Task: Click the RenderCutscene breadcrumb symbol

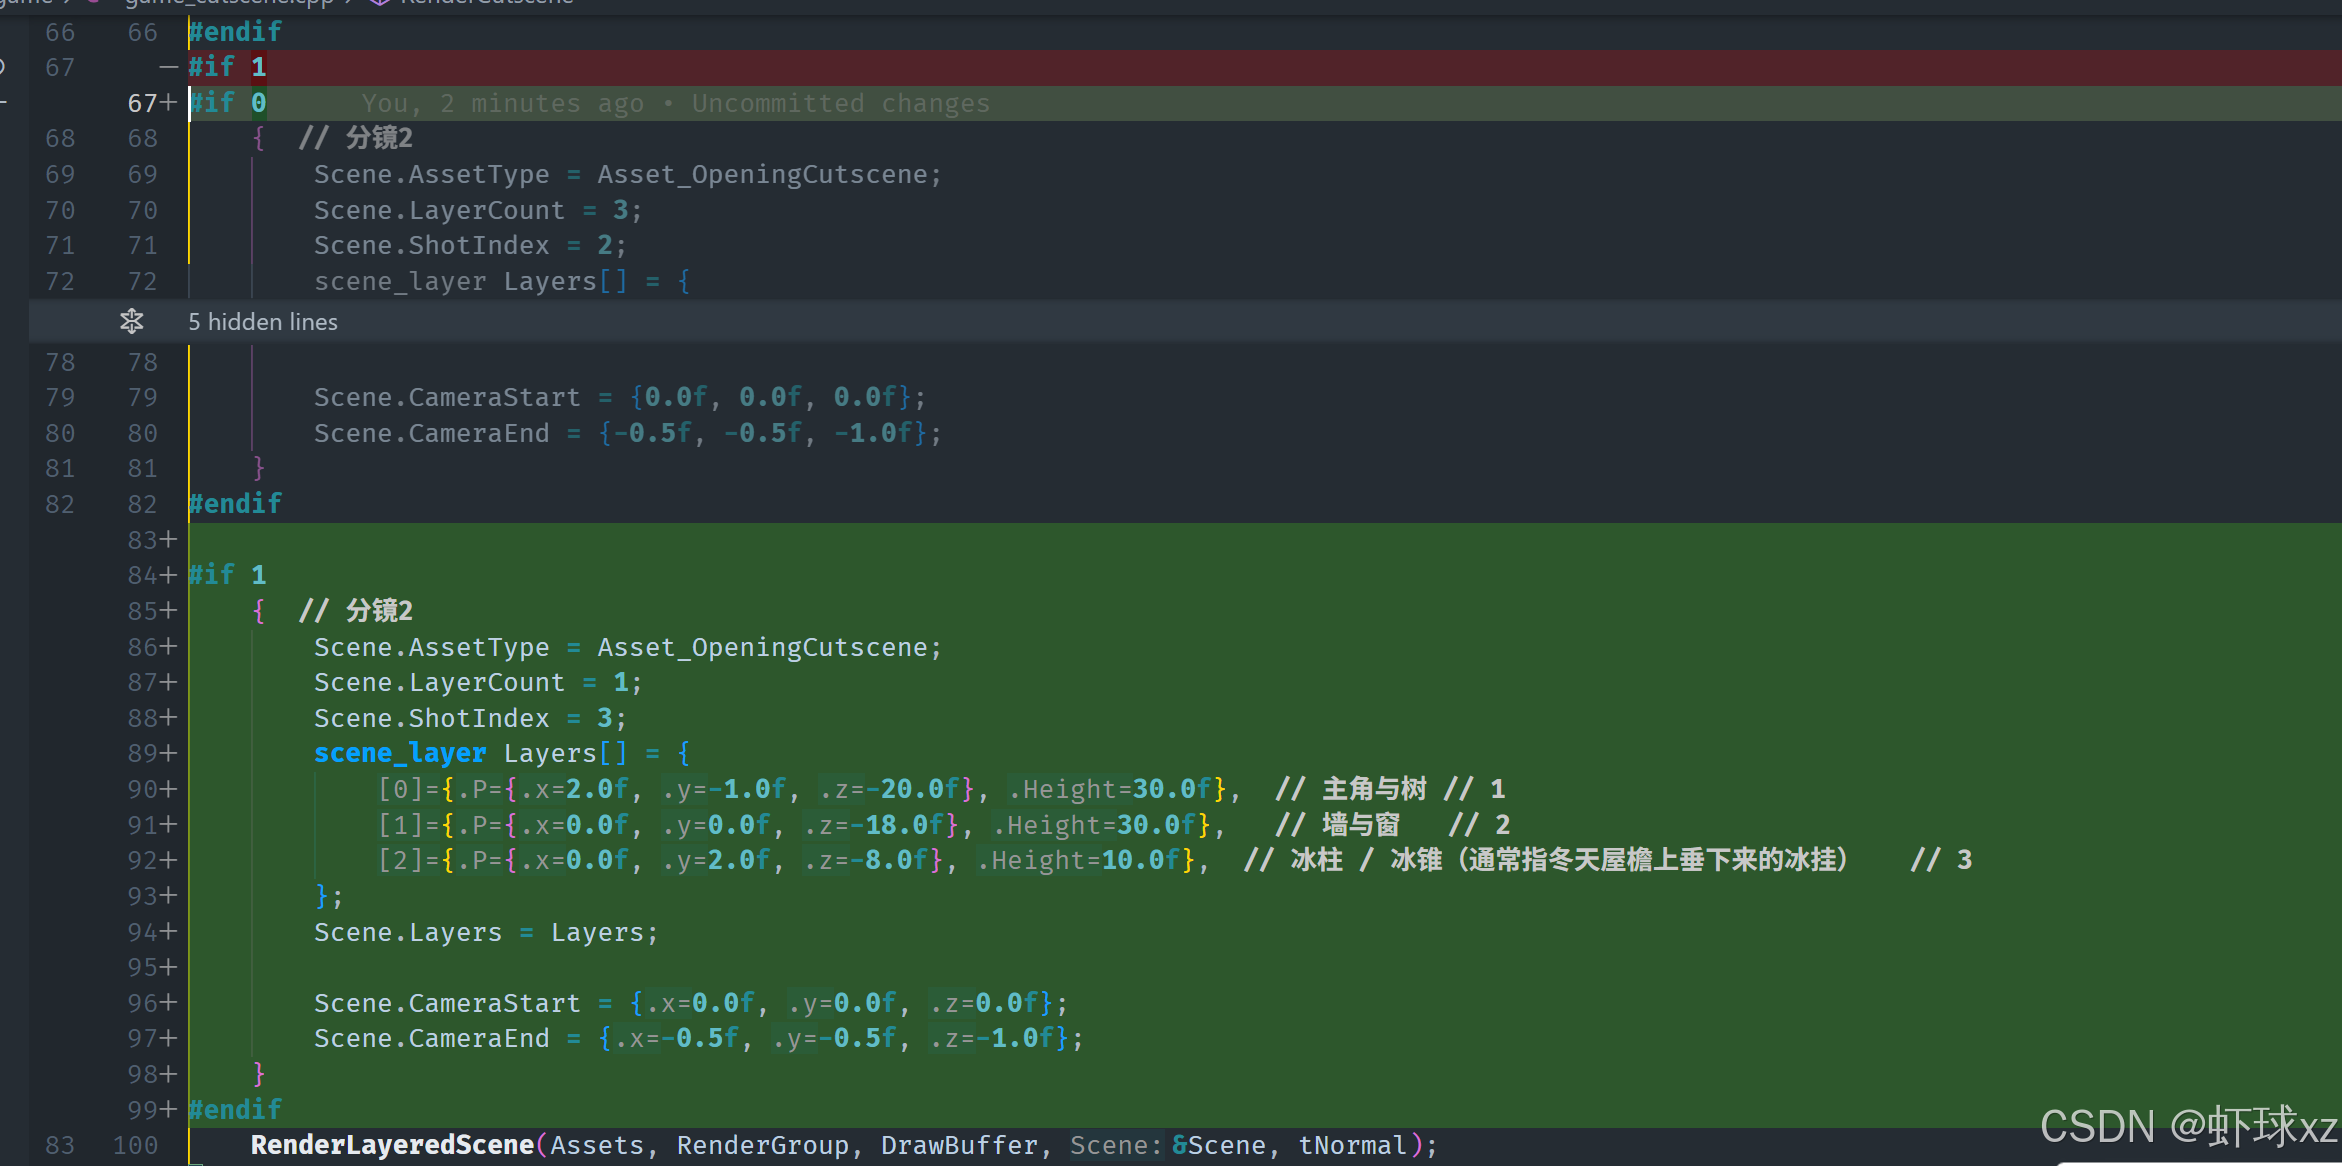Action: click(x=486, y=3)
